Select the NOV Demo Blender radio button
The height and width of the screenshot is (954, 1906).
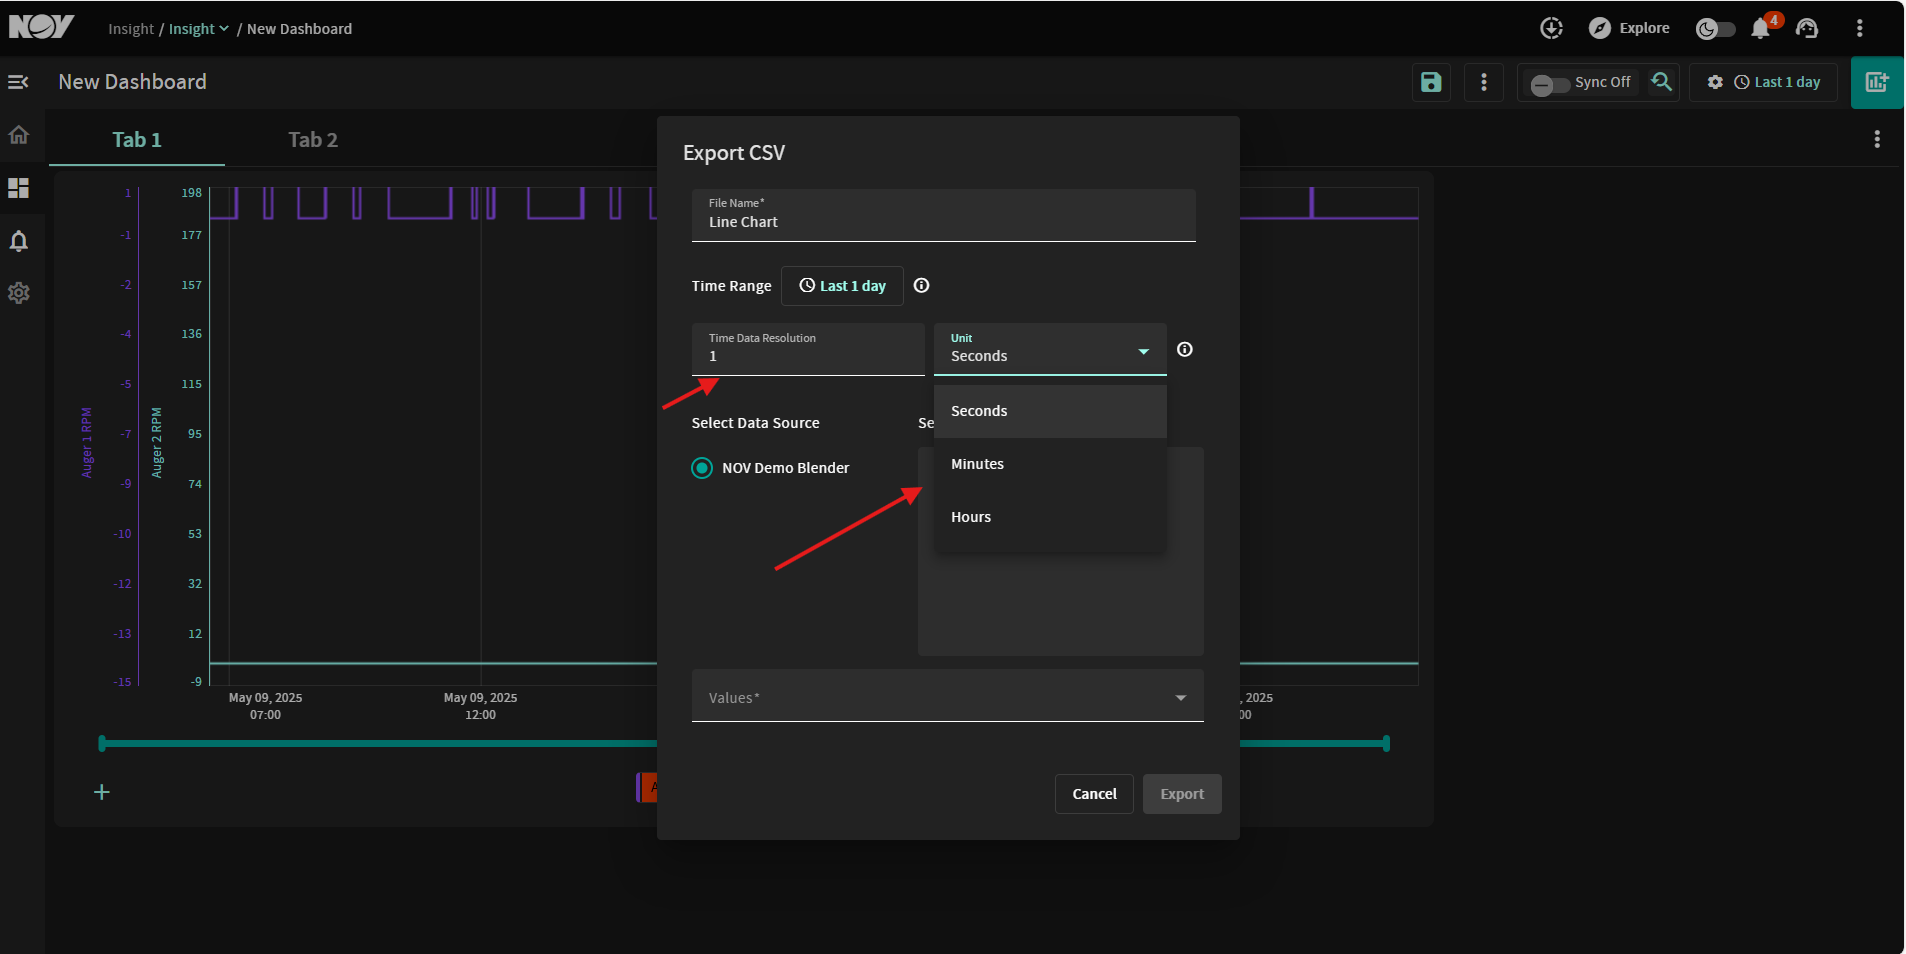coord(703,468)
